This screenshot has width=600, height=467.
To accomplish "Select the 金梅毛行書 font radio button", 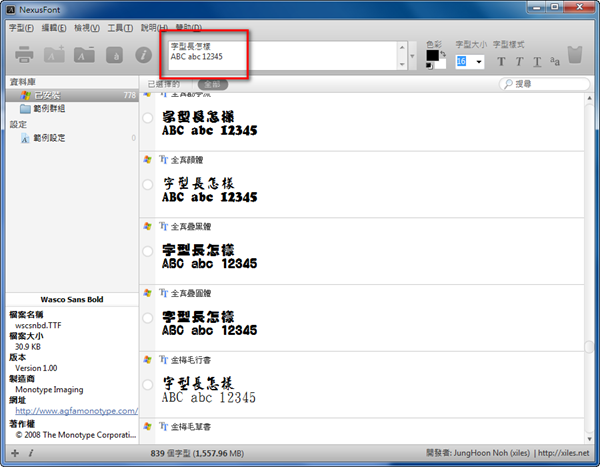I will [147, 384].
